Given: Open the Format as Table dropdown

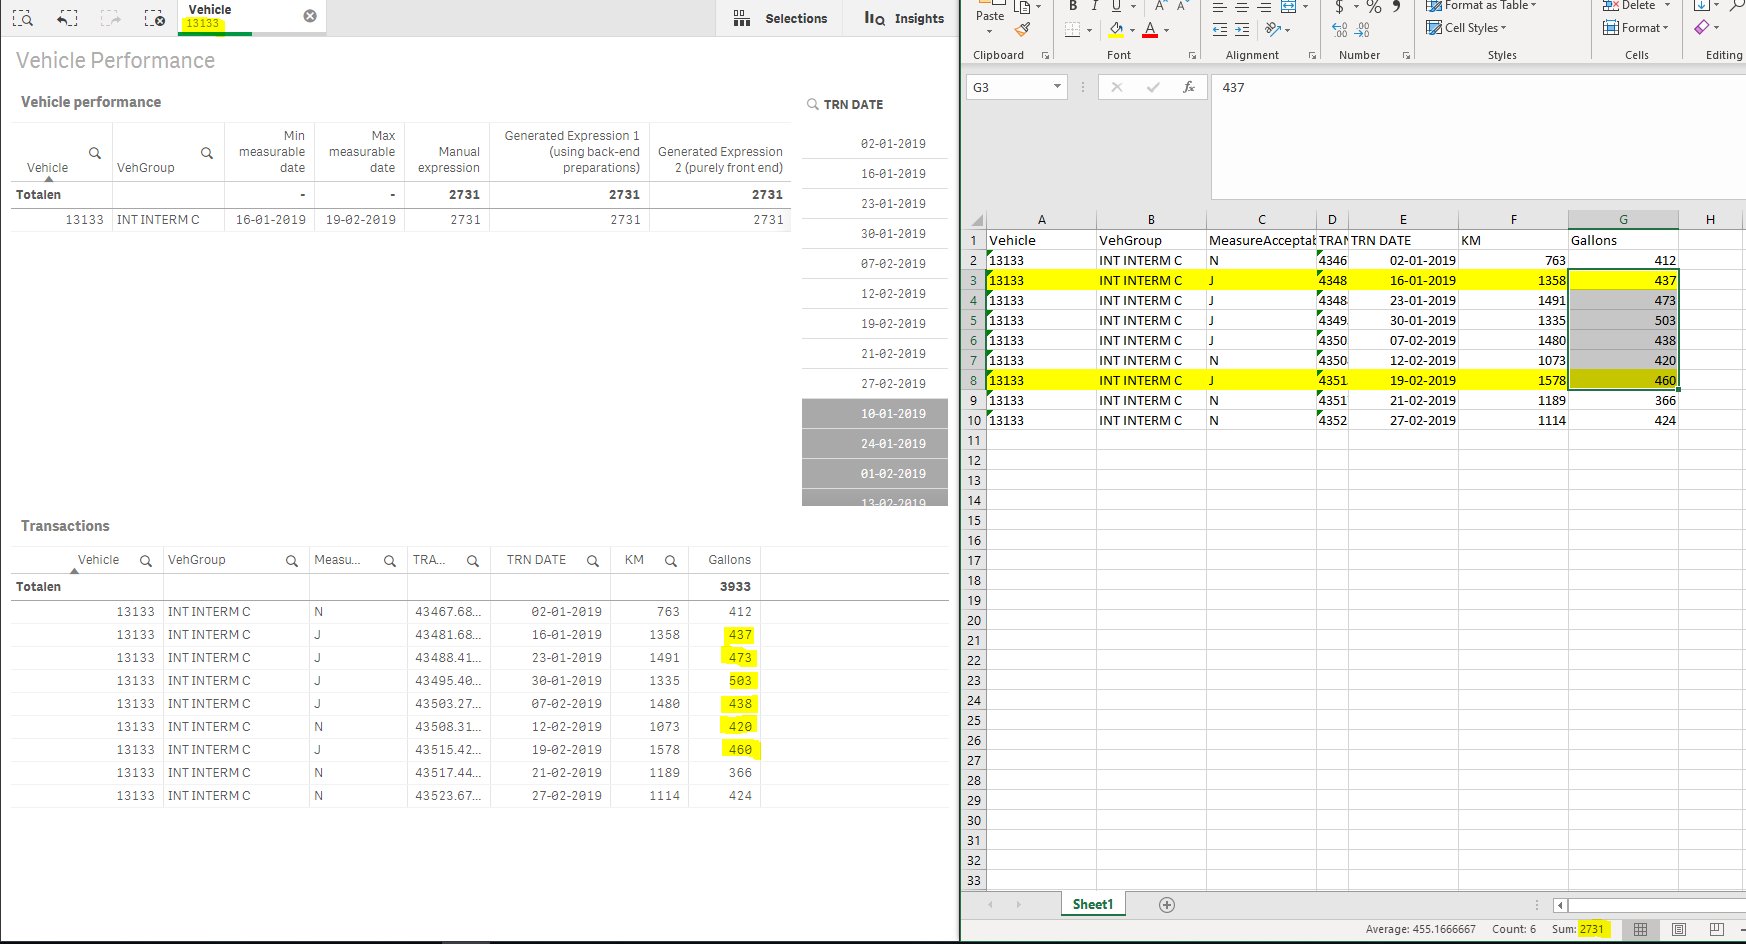Looking at the screenshot, I should coord(1482,6).
